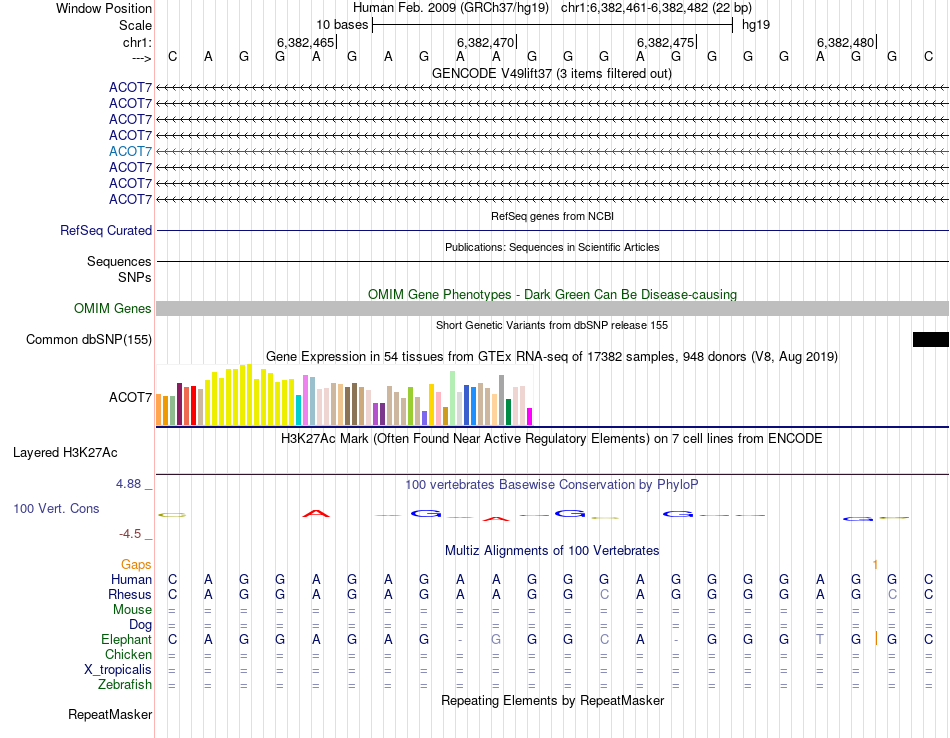950x738 pixels.
Task: Select the Elephant alignment row label
Action: (127, 639)
